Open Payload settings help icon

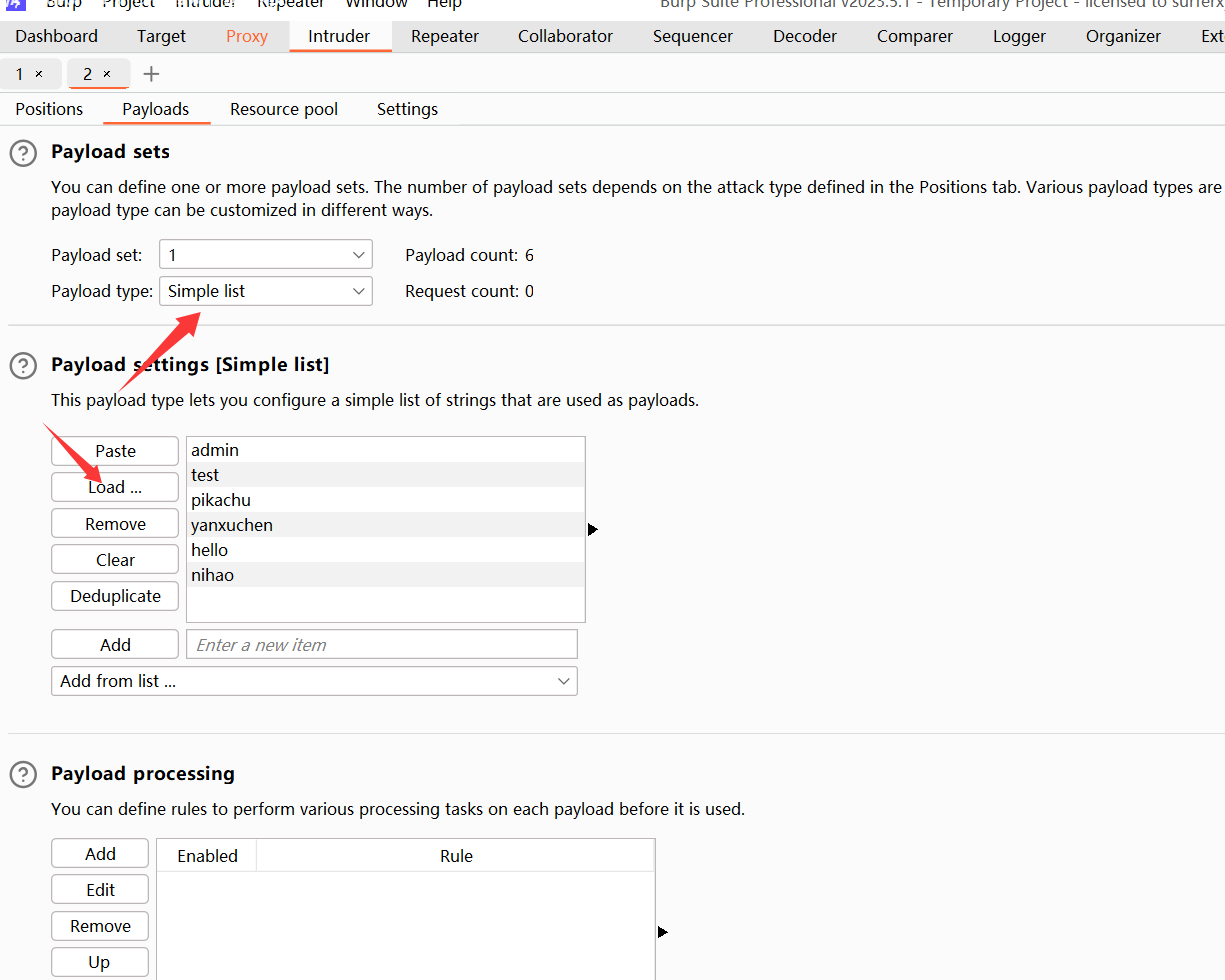22,366
